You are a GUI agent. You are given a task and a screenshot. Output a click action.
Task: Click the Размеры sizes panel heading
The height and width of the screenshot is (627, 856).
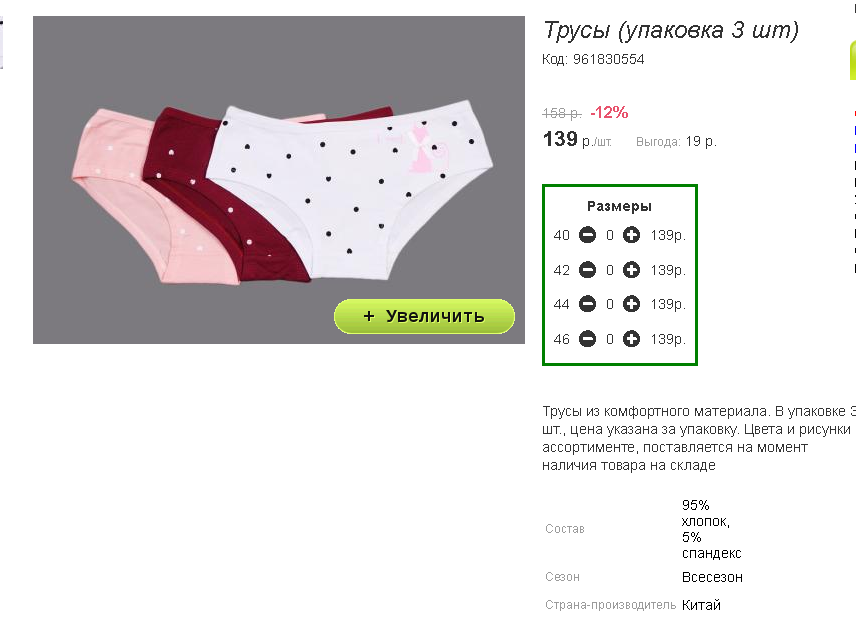tap(619, 205)
